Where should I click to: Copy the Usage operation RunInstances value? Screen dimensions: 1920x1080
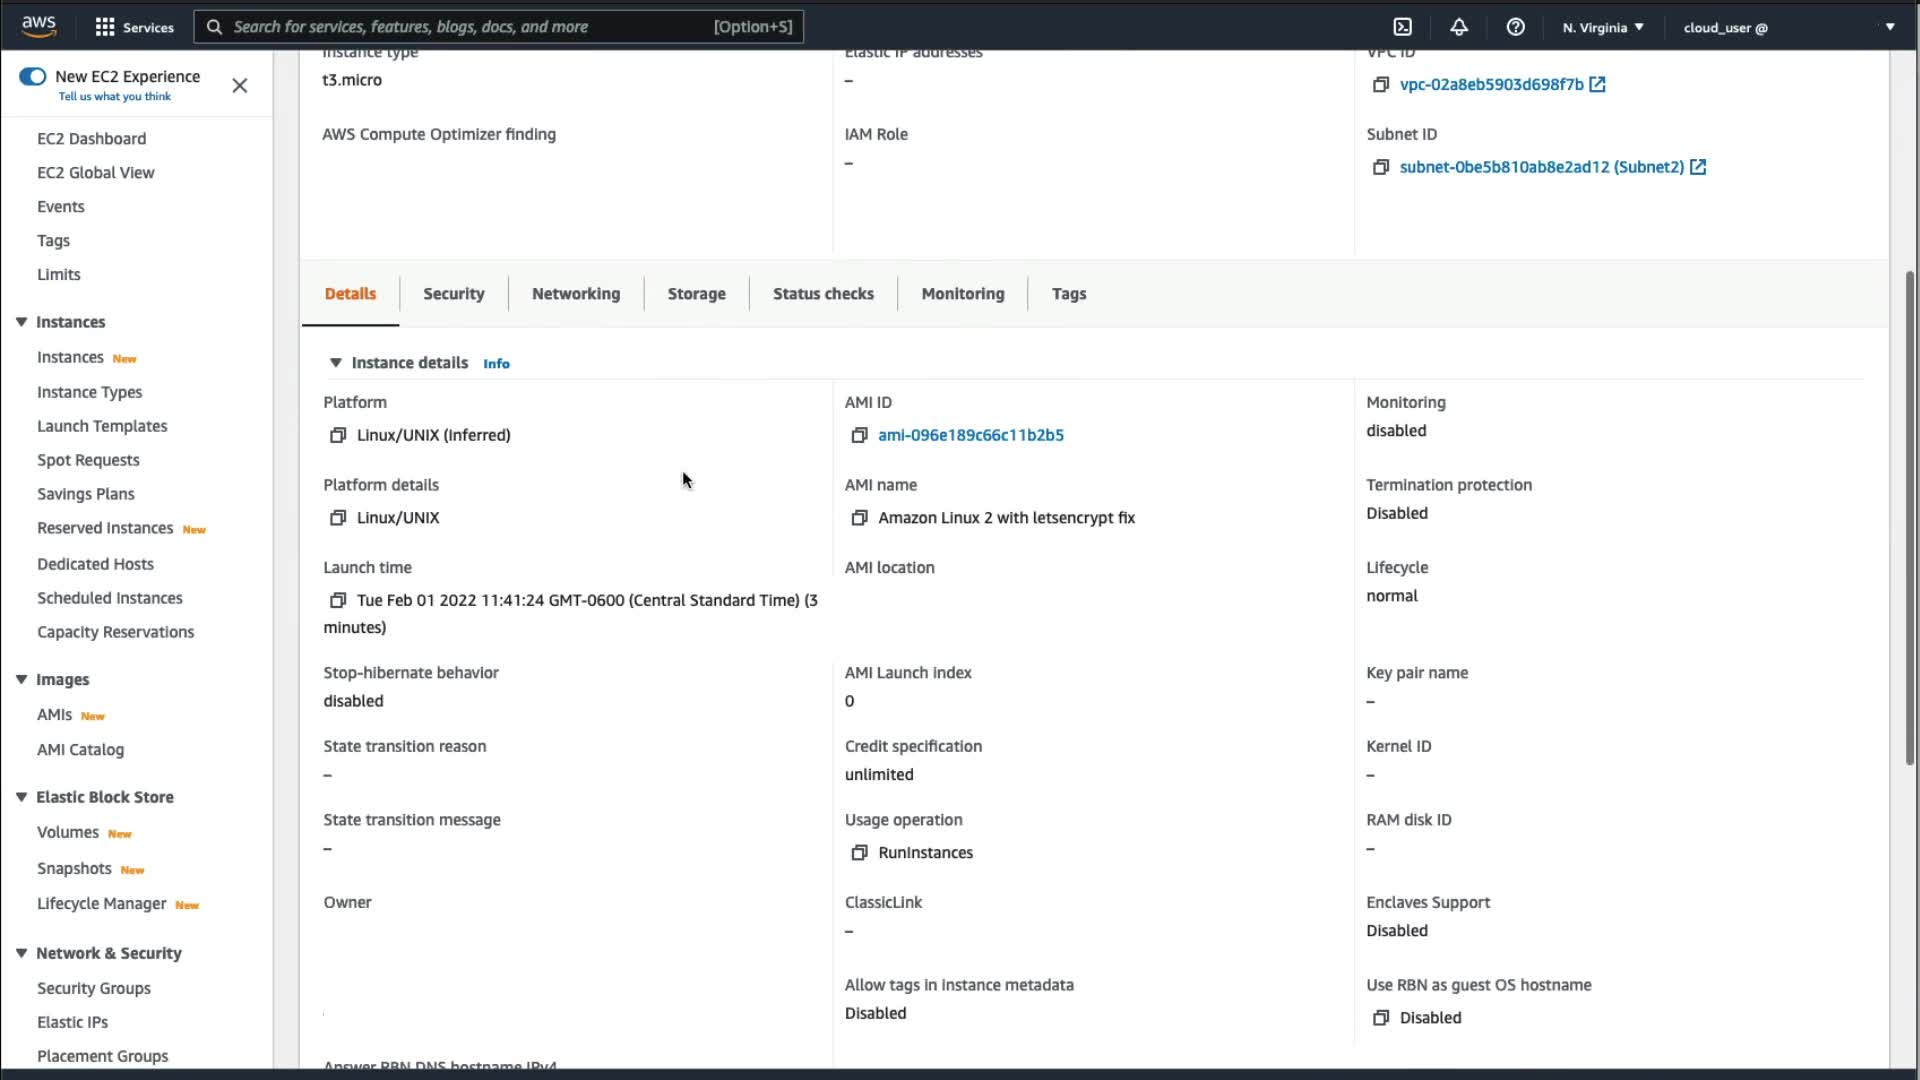[x=859, y=853]
